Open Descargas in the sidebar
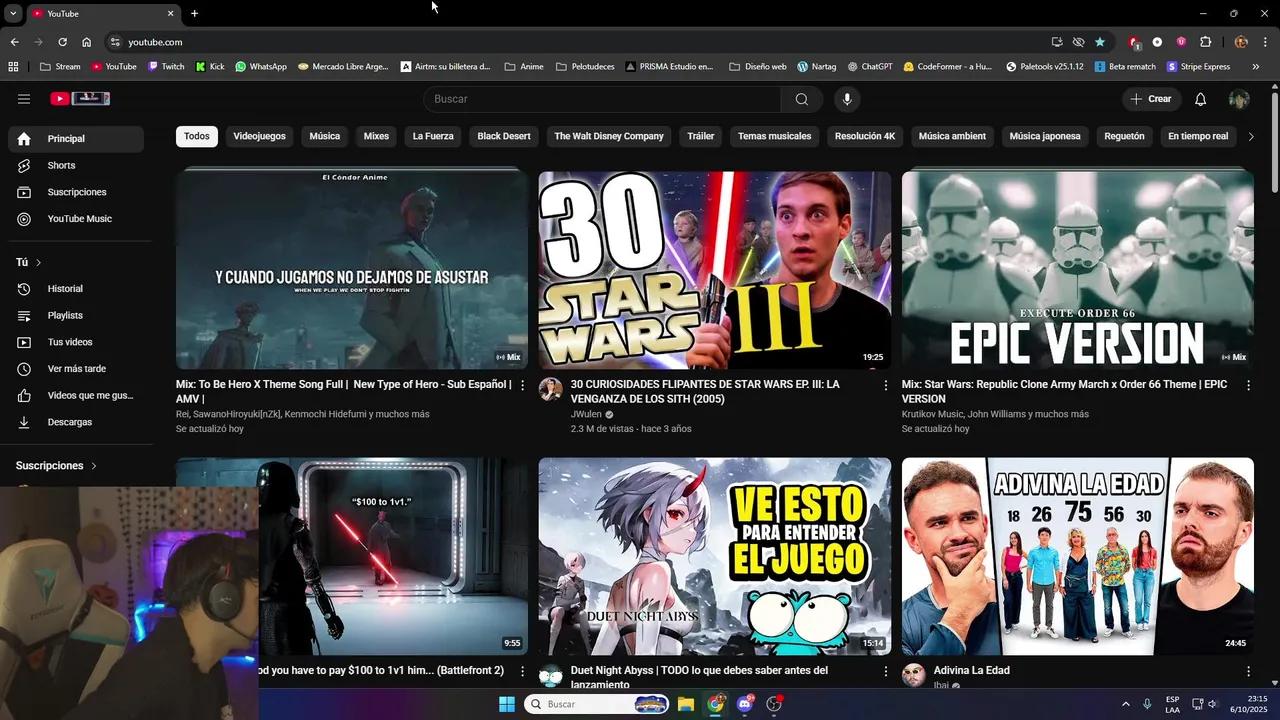The image size is (1280, 720). (76, 422)
